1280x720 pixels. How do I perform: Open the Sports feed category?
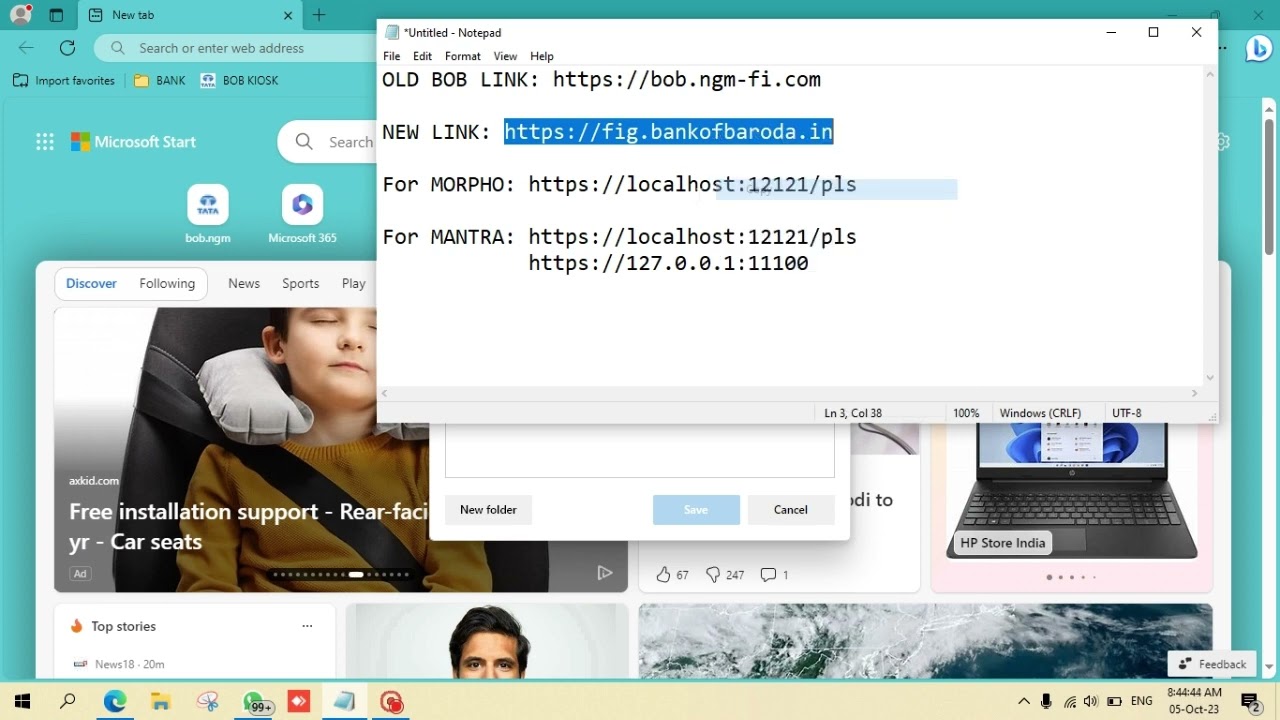(x=300, y=283)
